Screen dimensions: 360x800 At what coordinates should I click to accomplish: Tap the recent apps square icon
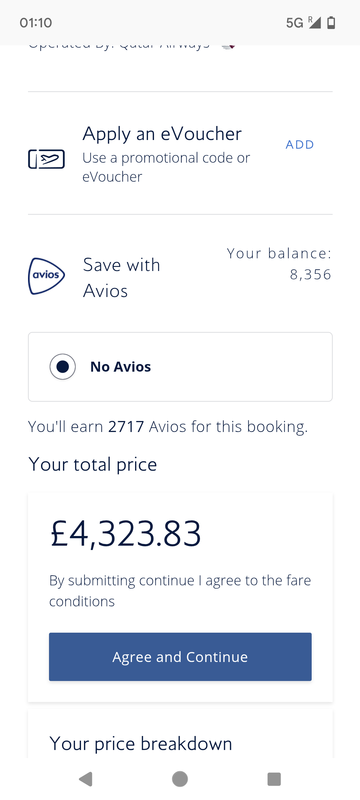point(274,779)
